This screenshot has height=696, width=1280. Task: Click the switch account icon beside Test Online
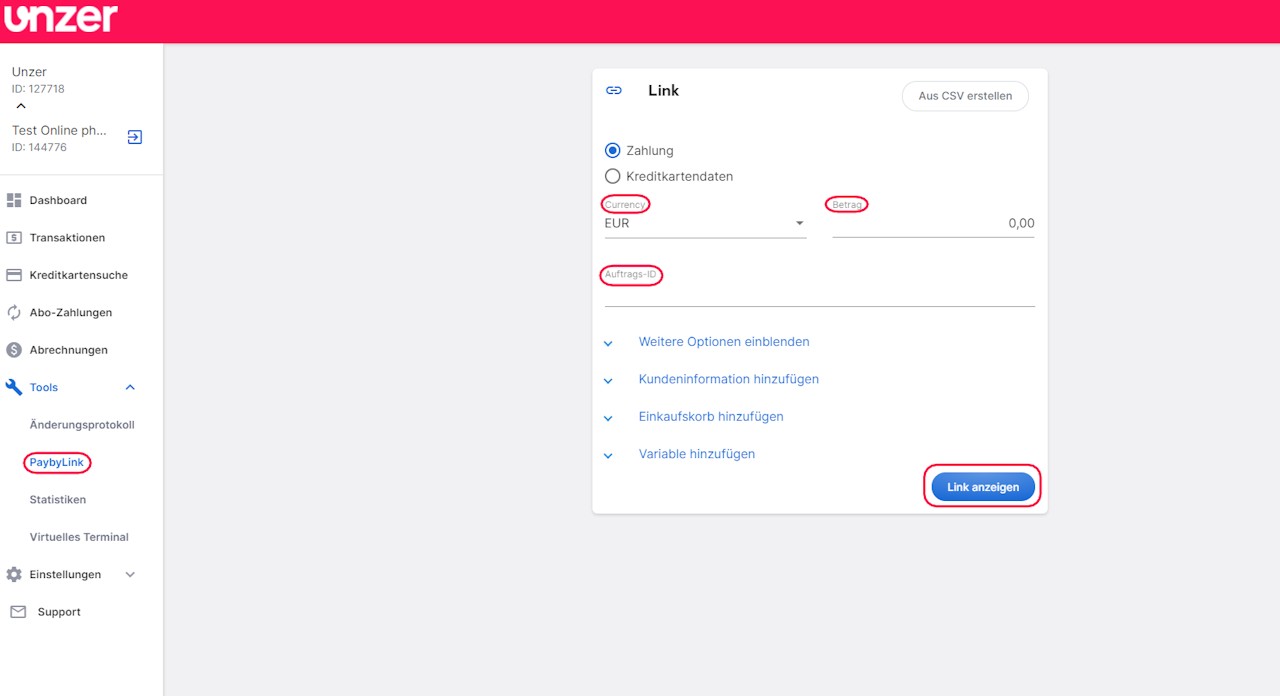(135, 138)
